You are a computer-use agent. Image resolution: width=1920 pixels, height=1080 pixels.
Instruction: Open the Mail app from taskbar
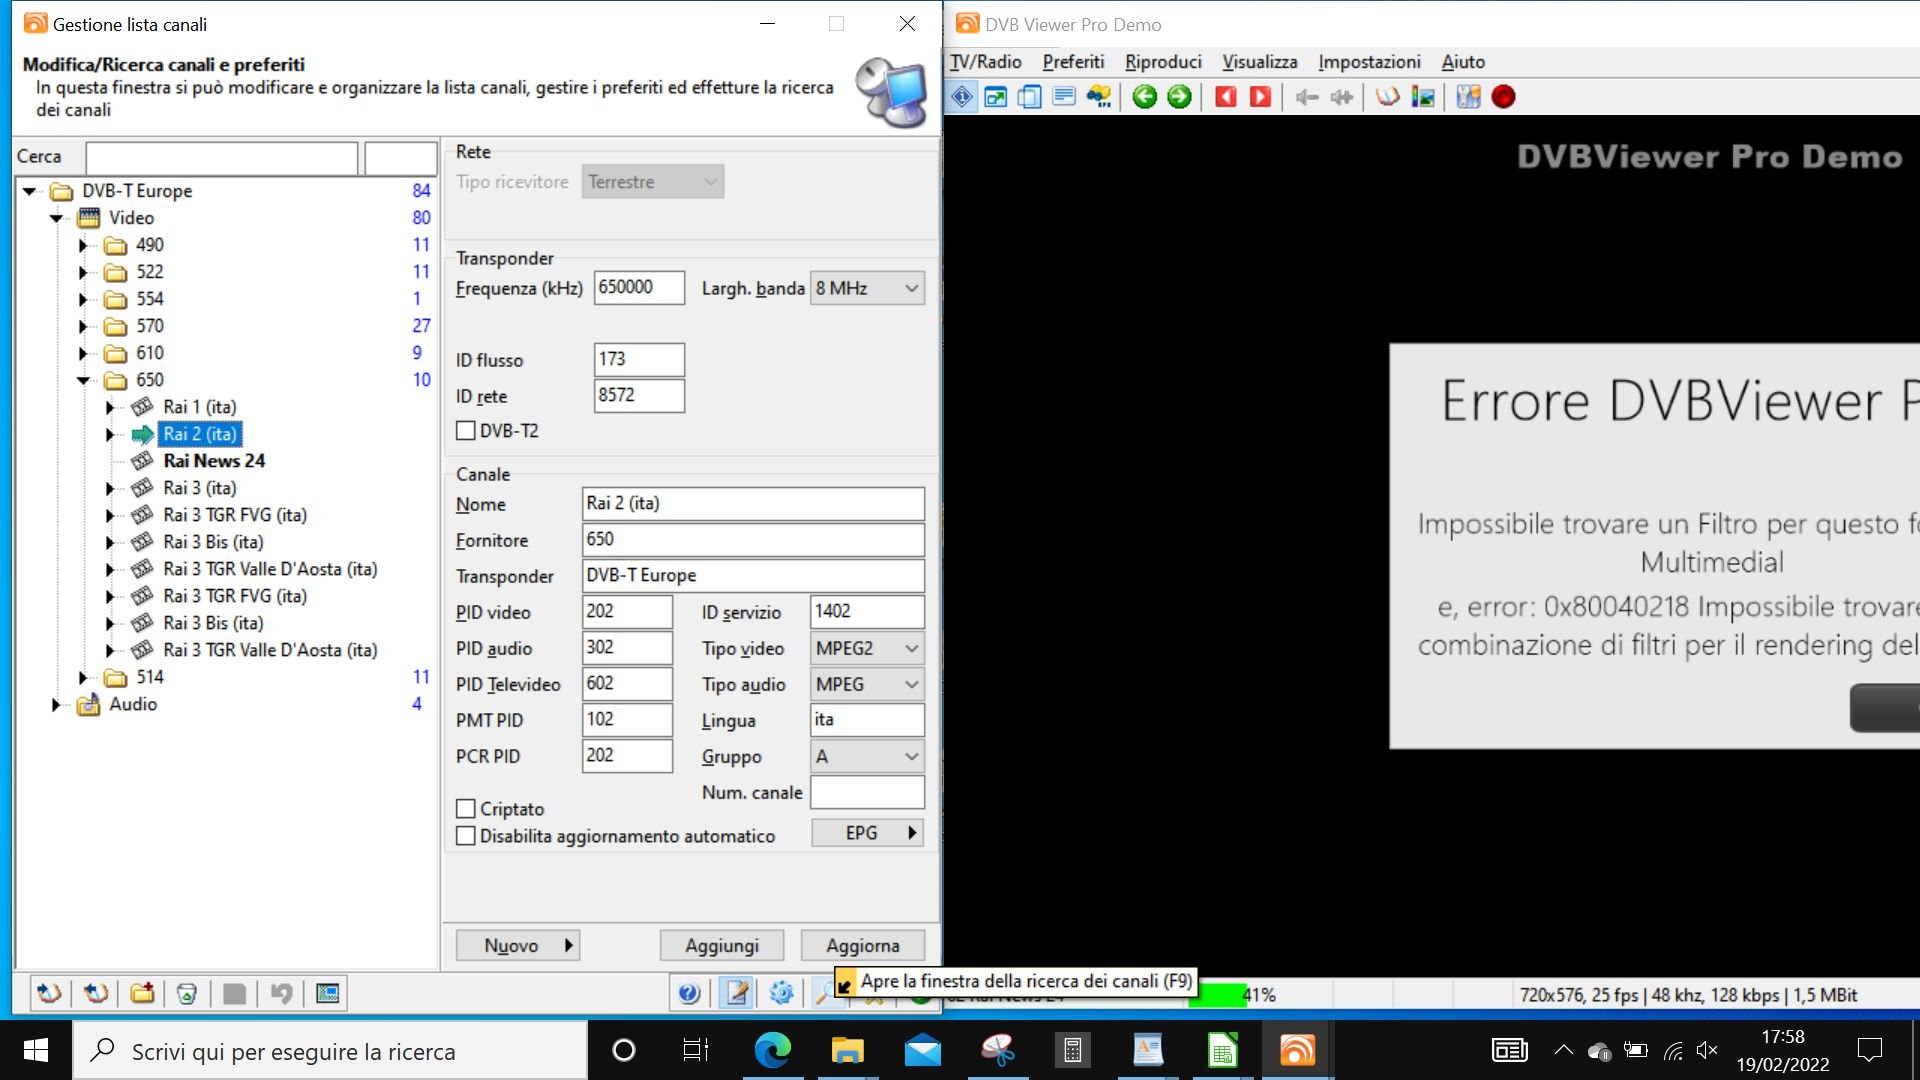coord(922,1050)
